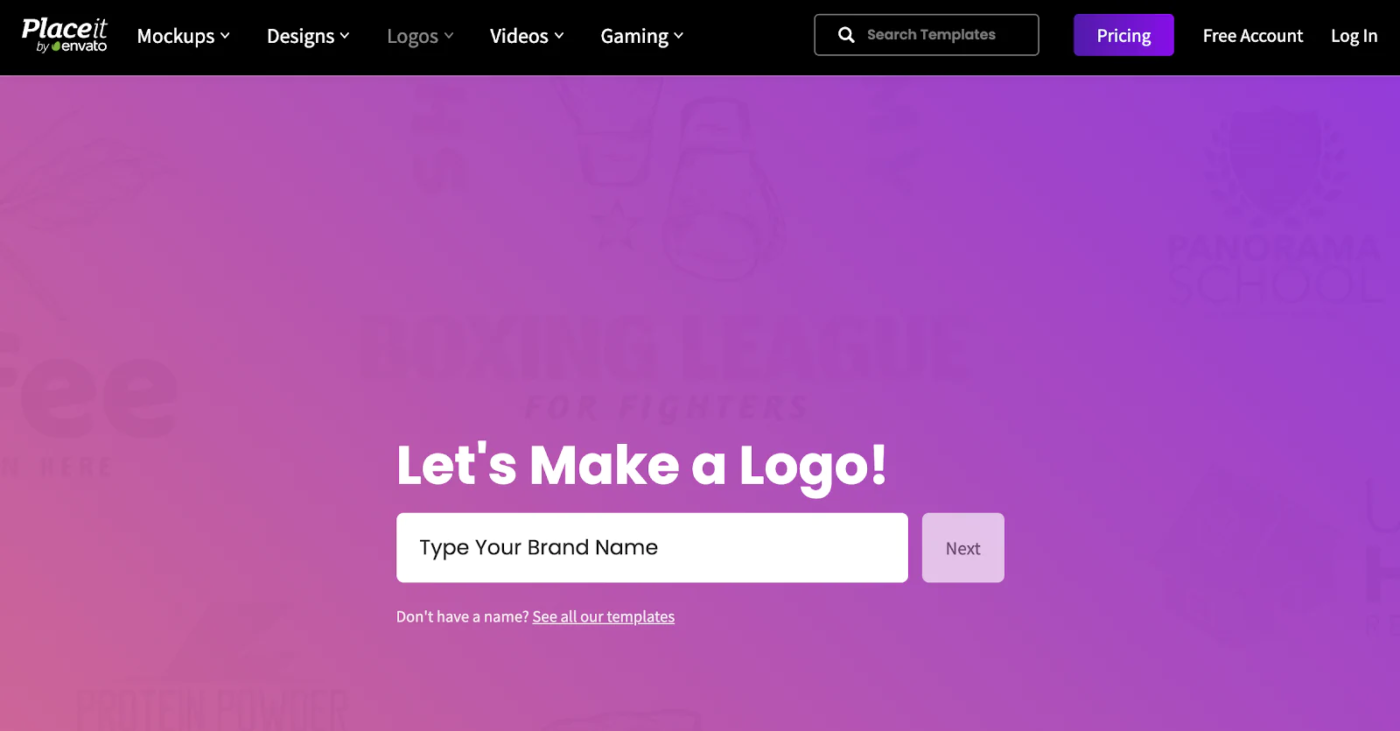This screenshot has width=1400, height=731.
Task: Click the Next button
Action: click(x=963, y=548)
